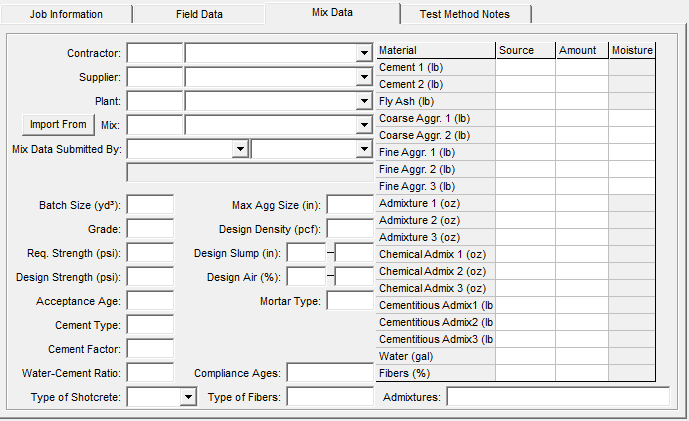The image size is (689, 421).
Task: Click the Max Agg Size field
Action: coord(350,205)
